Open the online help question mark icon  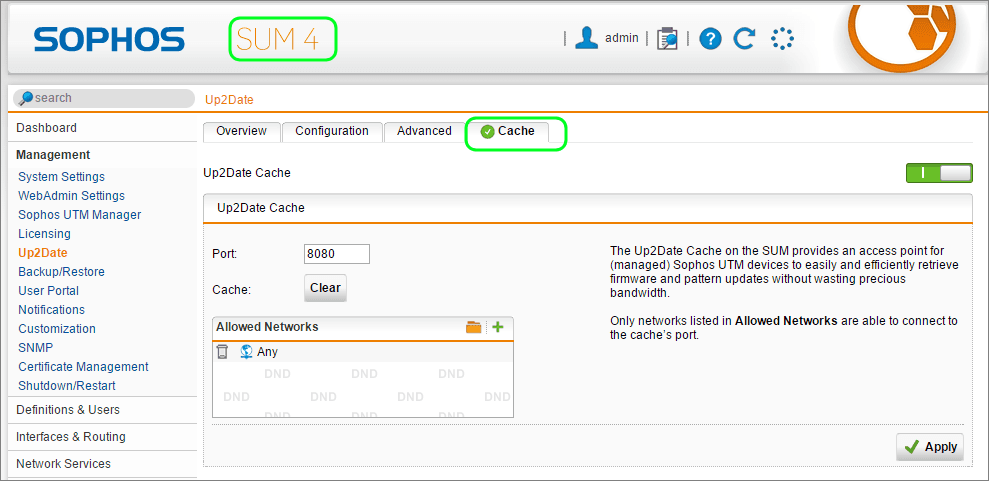click(710, 39)
